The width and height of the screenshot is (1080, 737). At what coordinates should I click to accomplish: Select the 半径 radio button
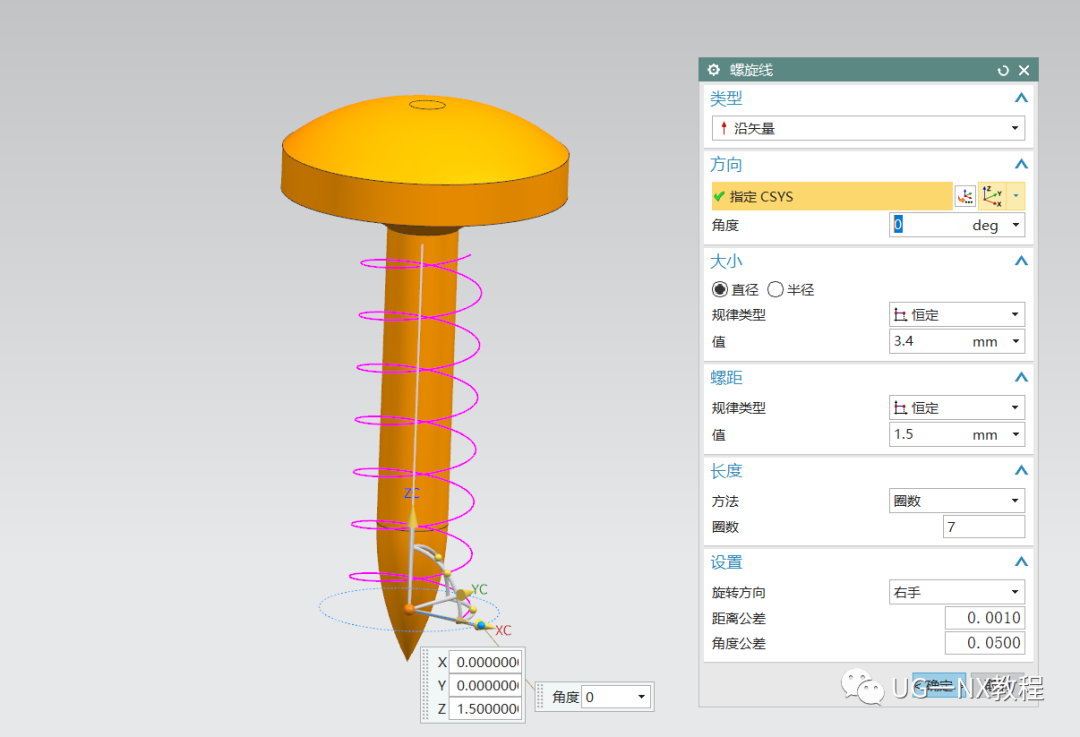[775, 289]
